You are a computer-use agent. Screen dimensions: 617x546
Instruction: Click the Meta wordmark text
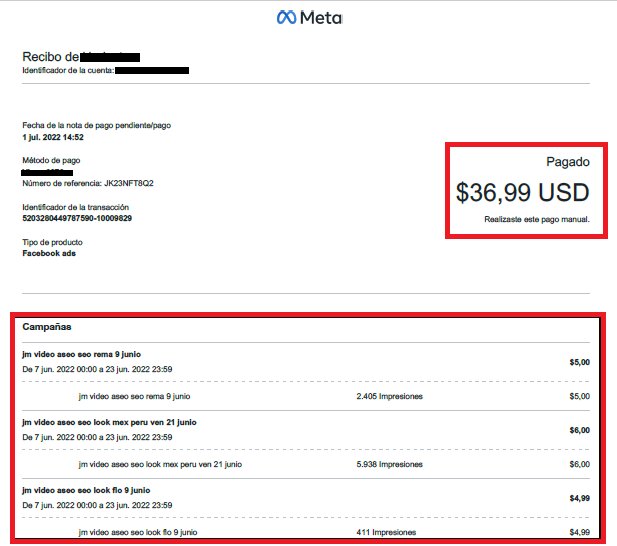point(321,18)
